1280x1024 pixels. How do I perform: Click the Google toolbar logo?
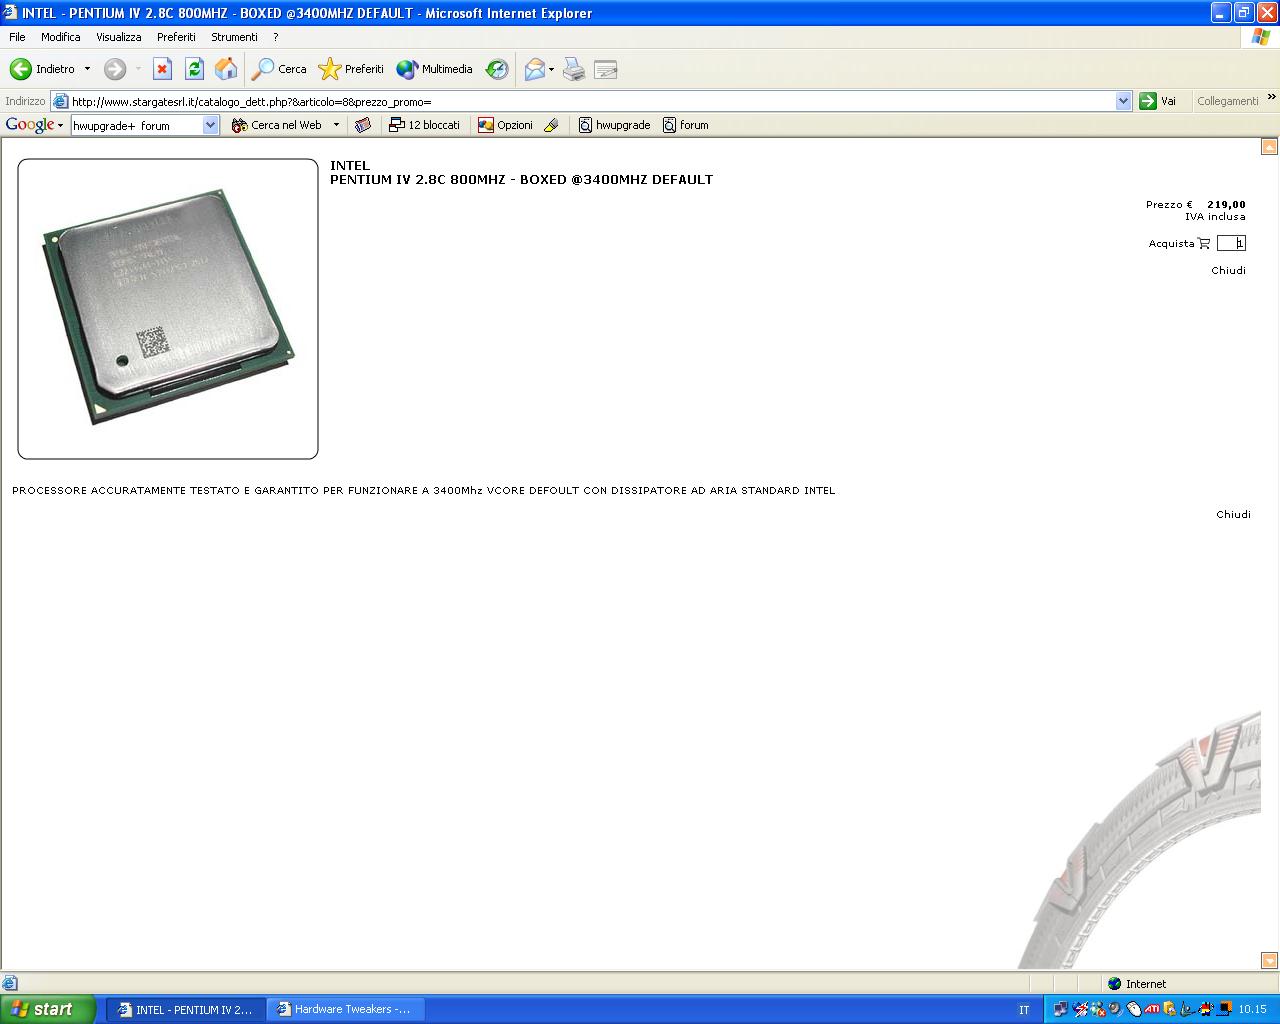click(x=29, y=125)
